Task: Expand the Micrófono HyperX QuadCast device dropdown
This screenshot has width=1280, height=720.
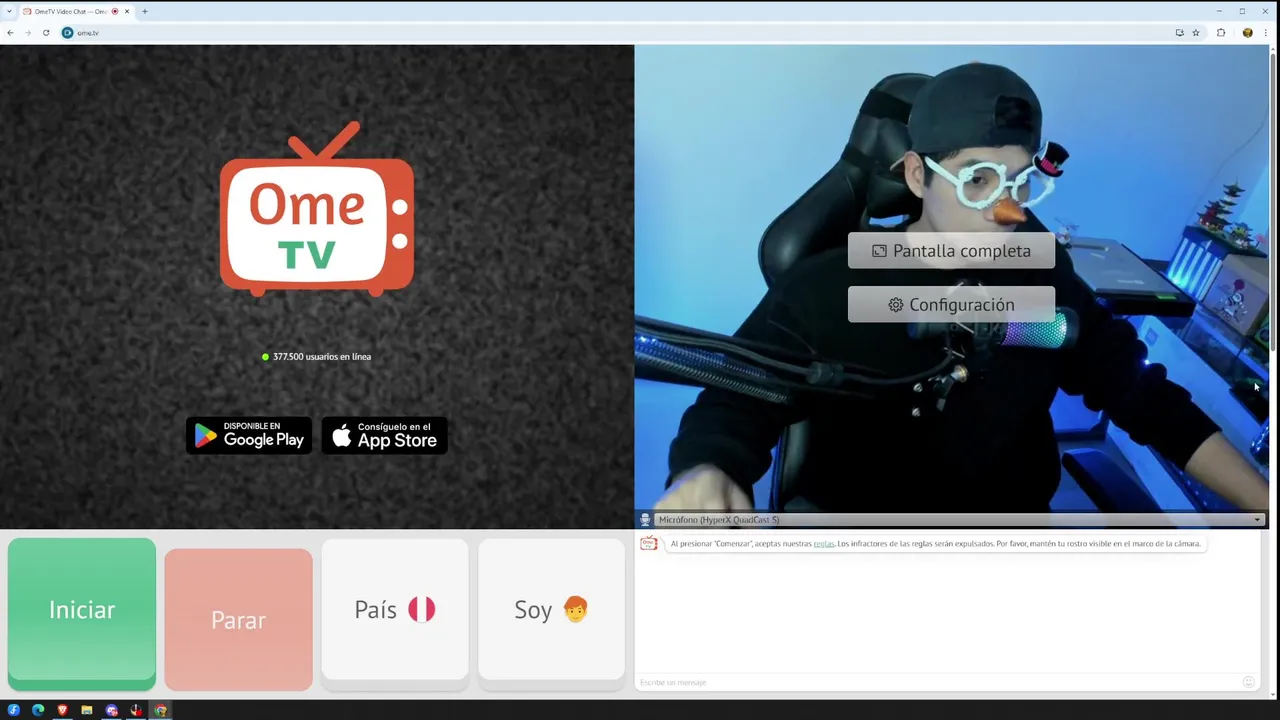Action: pos(959,520)
